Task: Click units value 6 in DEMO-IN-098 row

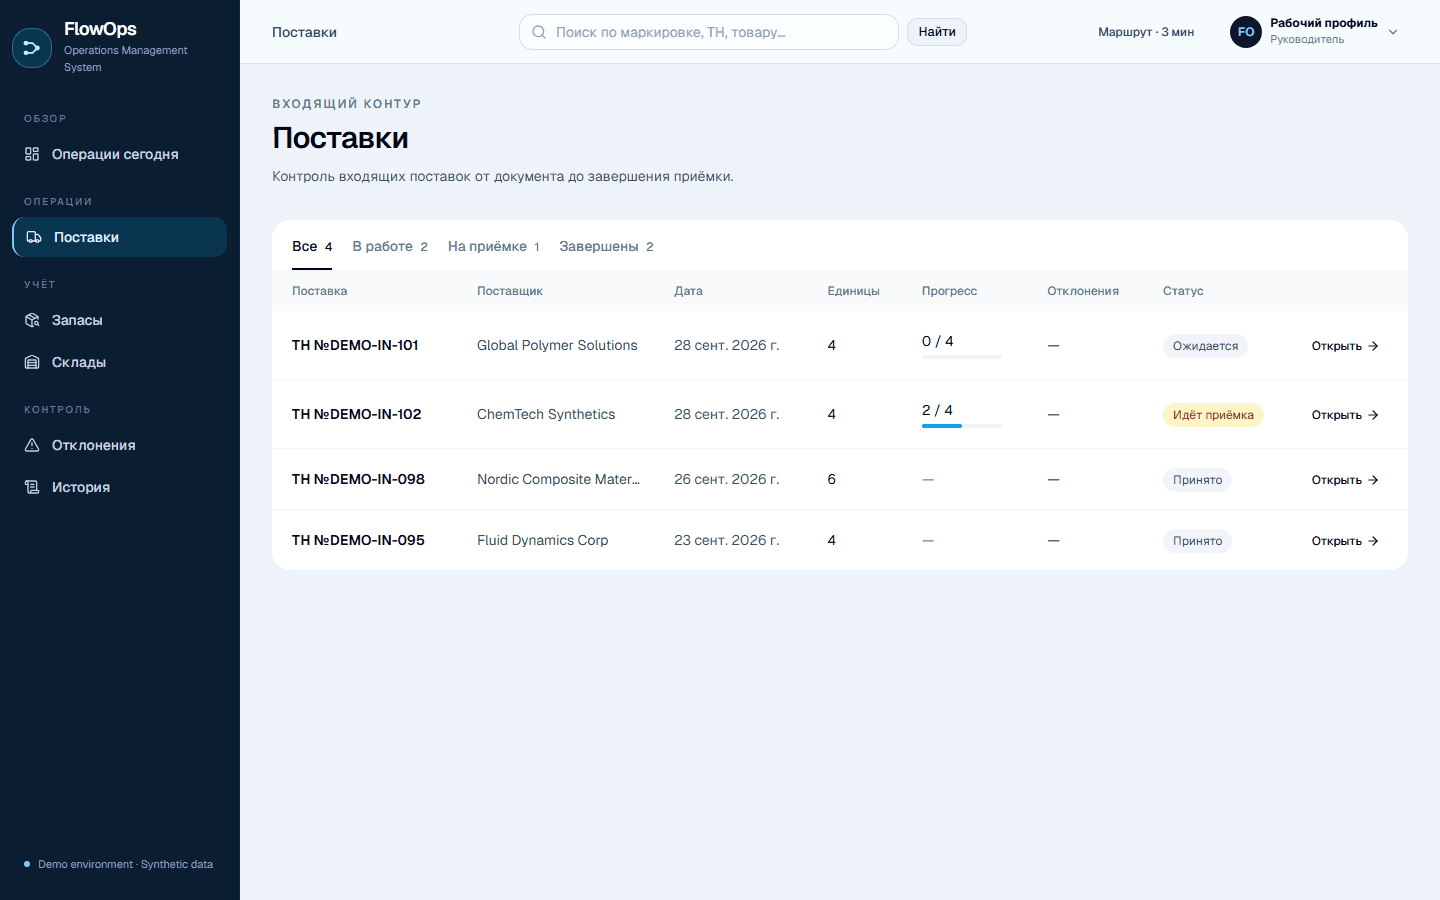Action: 832,479
